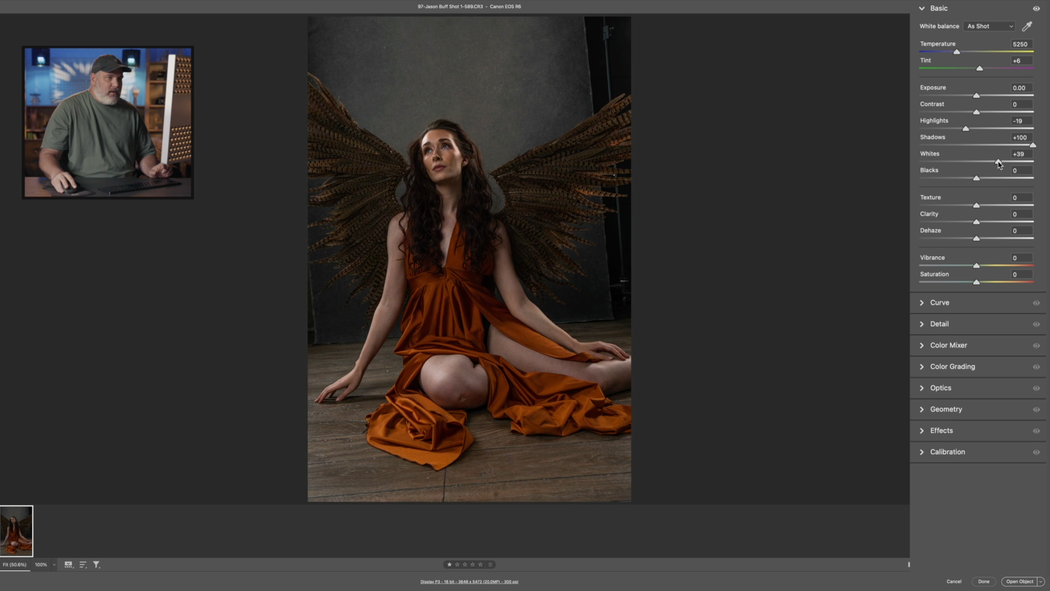Toggle visibility of Curve panel edits
Screen dimensions: 1050x591
[1036, 303]
